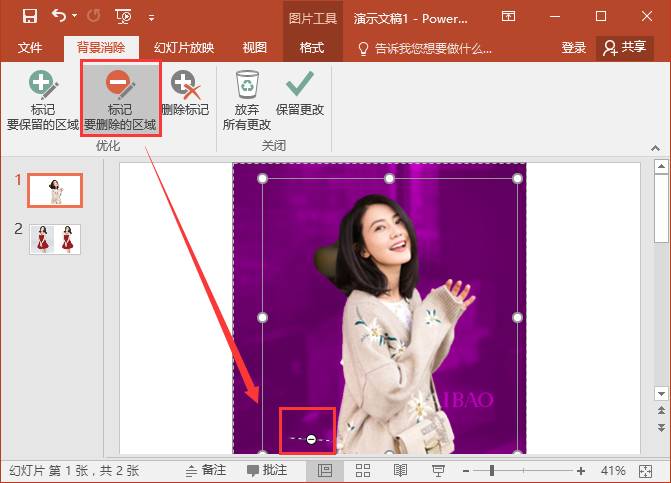Click the 告诉我您想要做什么 search box
Screen dimensions: 671x483
(425, 48)
